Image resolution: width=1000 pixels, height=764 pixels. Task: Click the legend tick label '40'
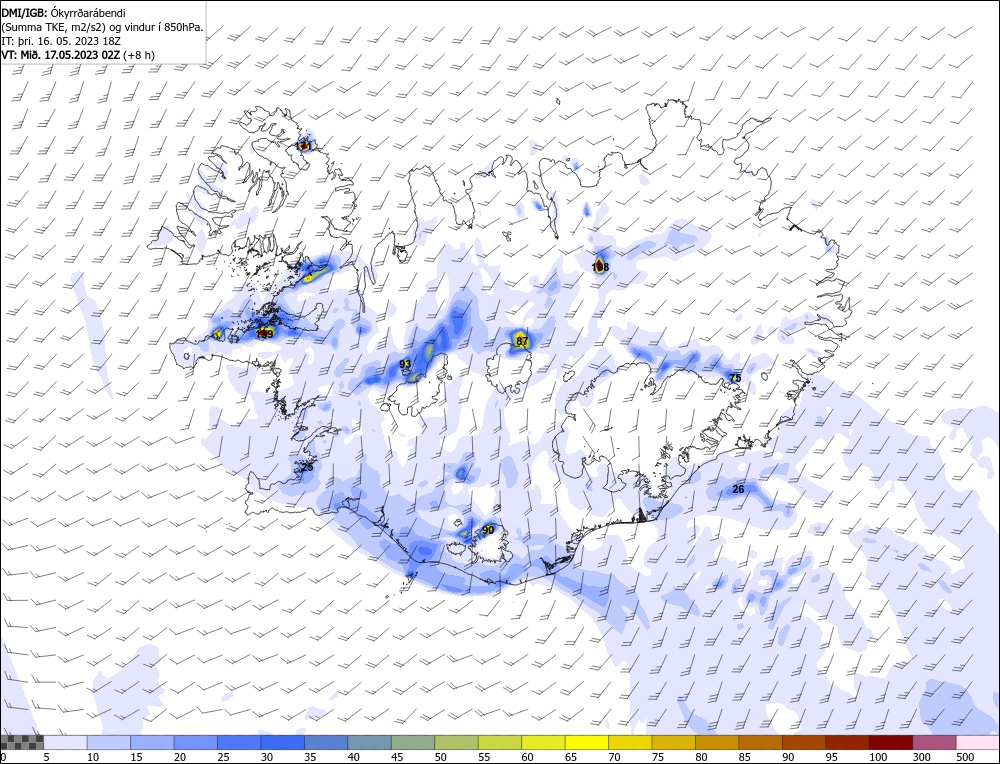(353, 757)
